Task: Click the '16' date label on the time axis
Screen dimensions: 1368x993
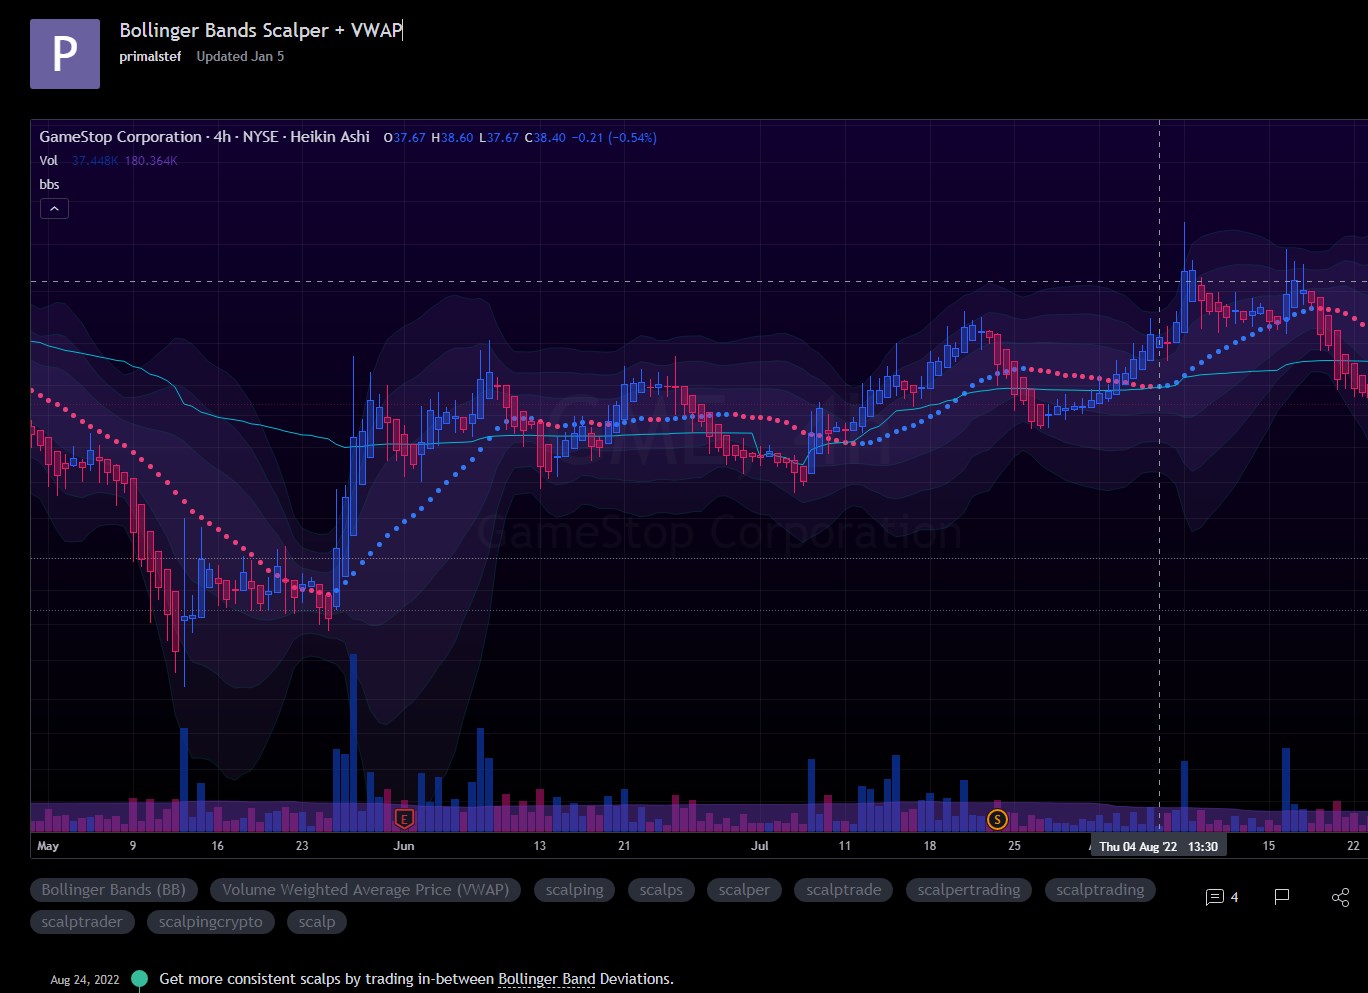Action: (218, 846)
